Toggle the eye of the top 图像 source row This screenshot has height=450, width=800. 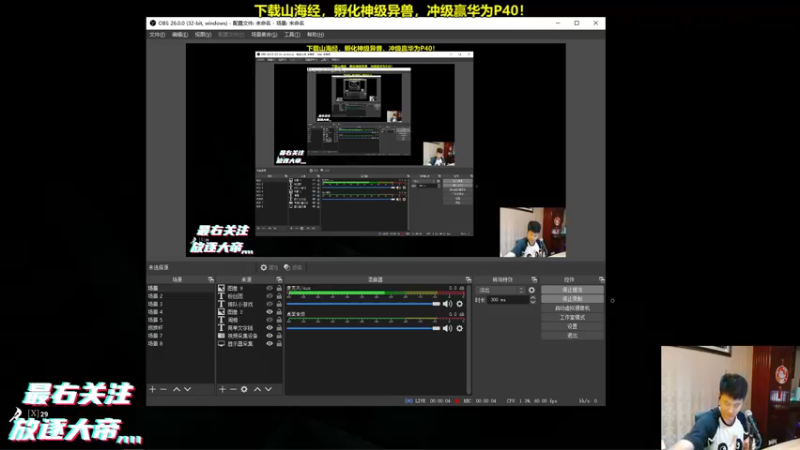[x=269, y=288]
